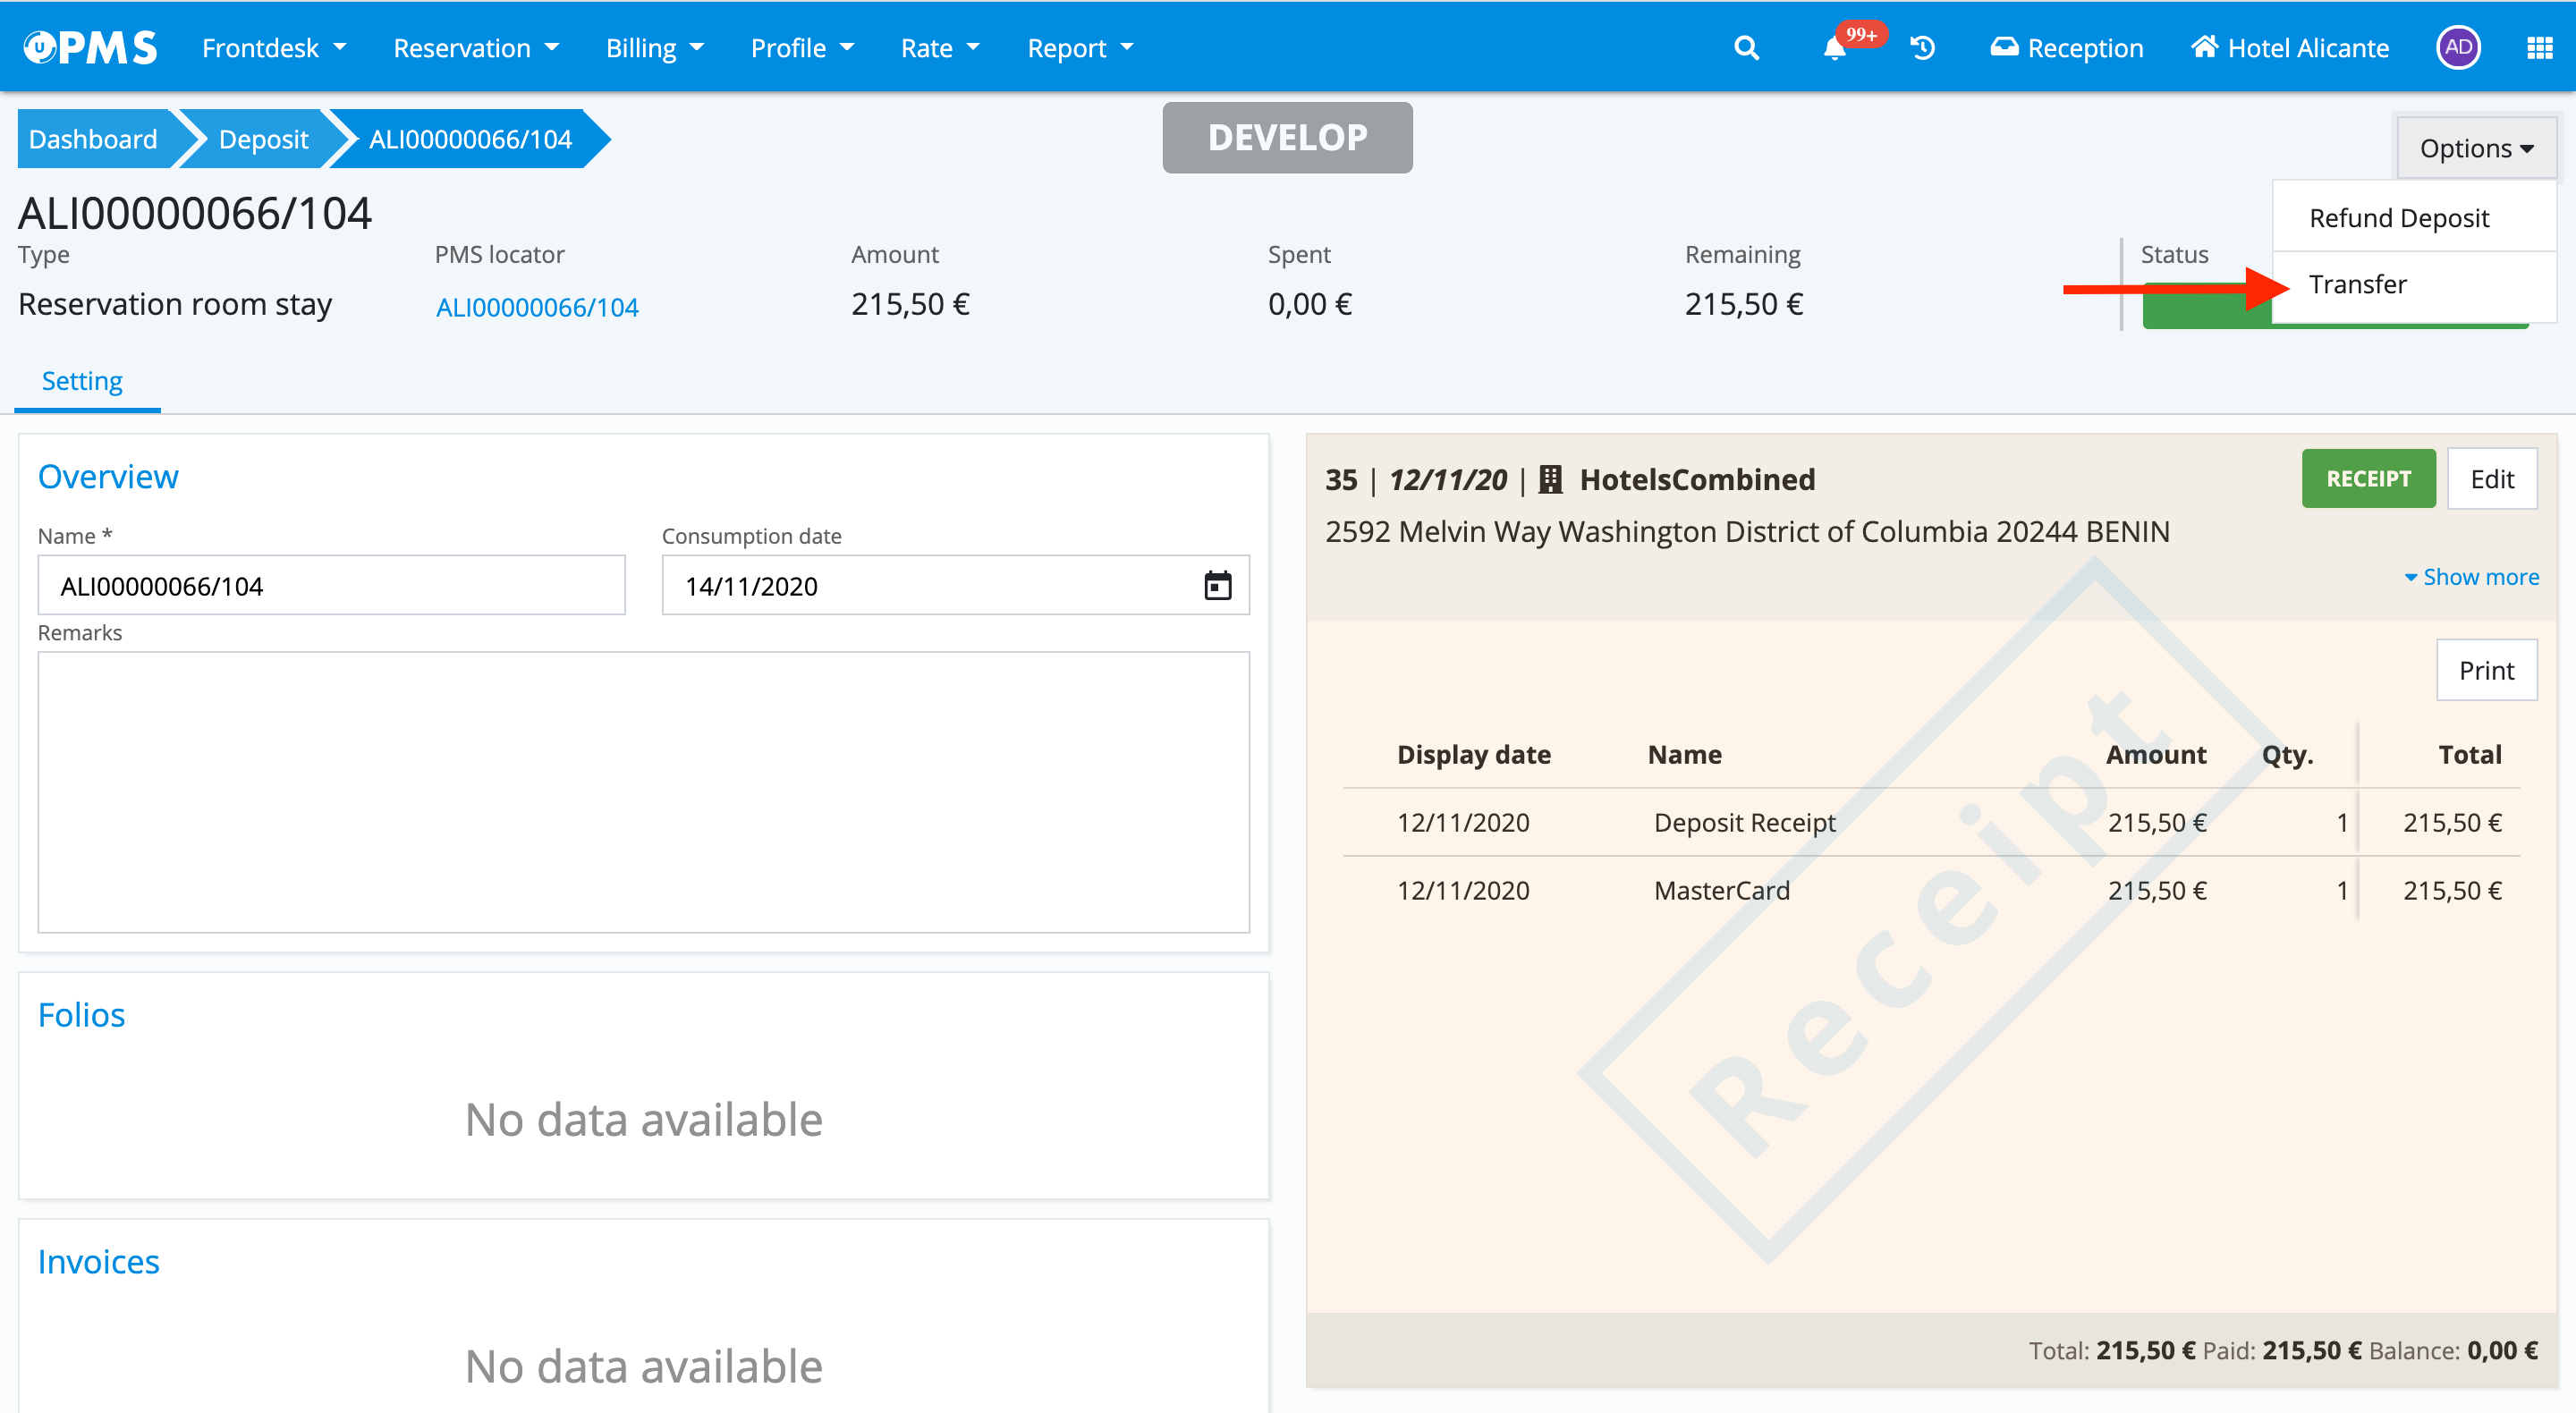Image resolution: width=2576 pixels, height=1413 pixels.
Task: Open the ALI00000066/104 PMS locator link
Action: point(537,307)
